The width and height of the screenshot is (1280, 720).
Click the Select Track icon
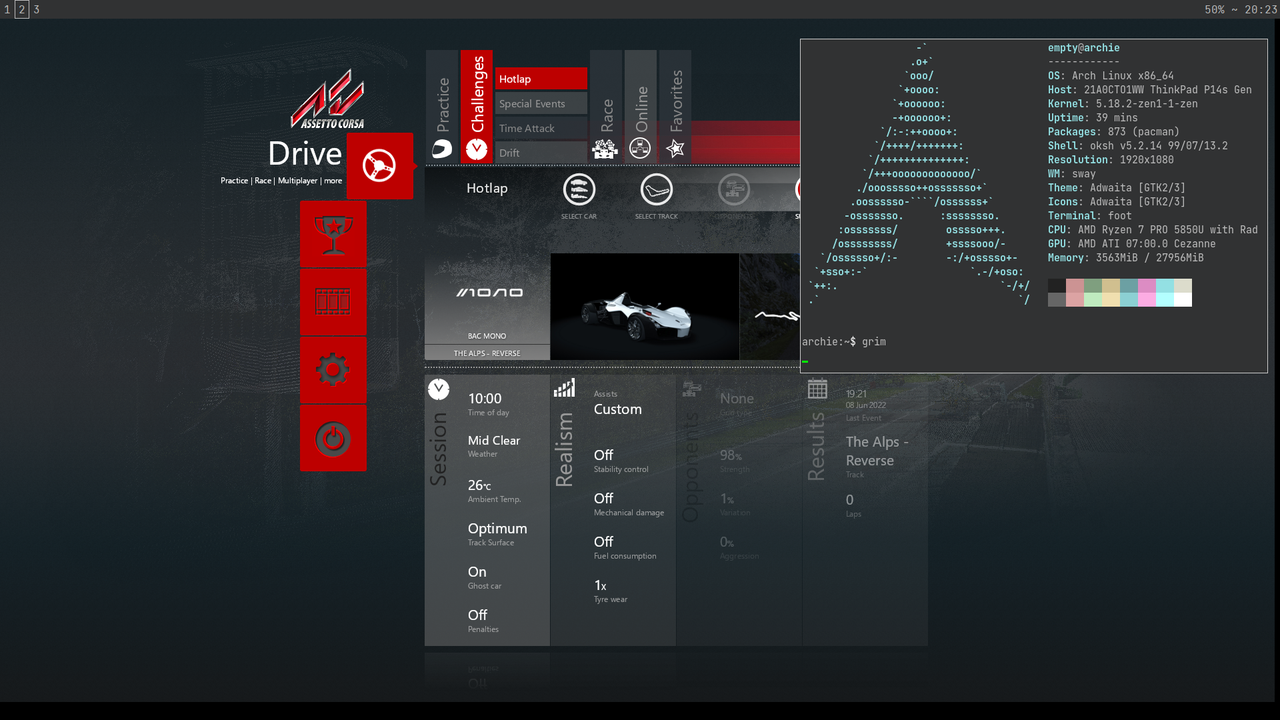point(656,189)
